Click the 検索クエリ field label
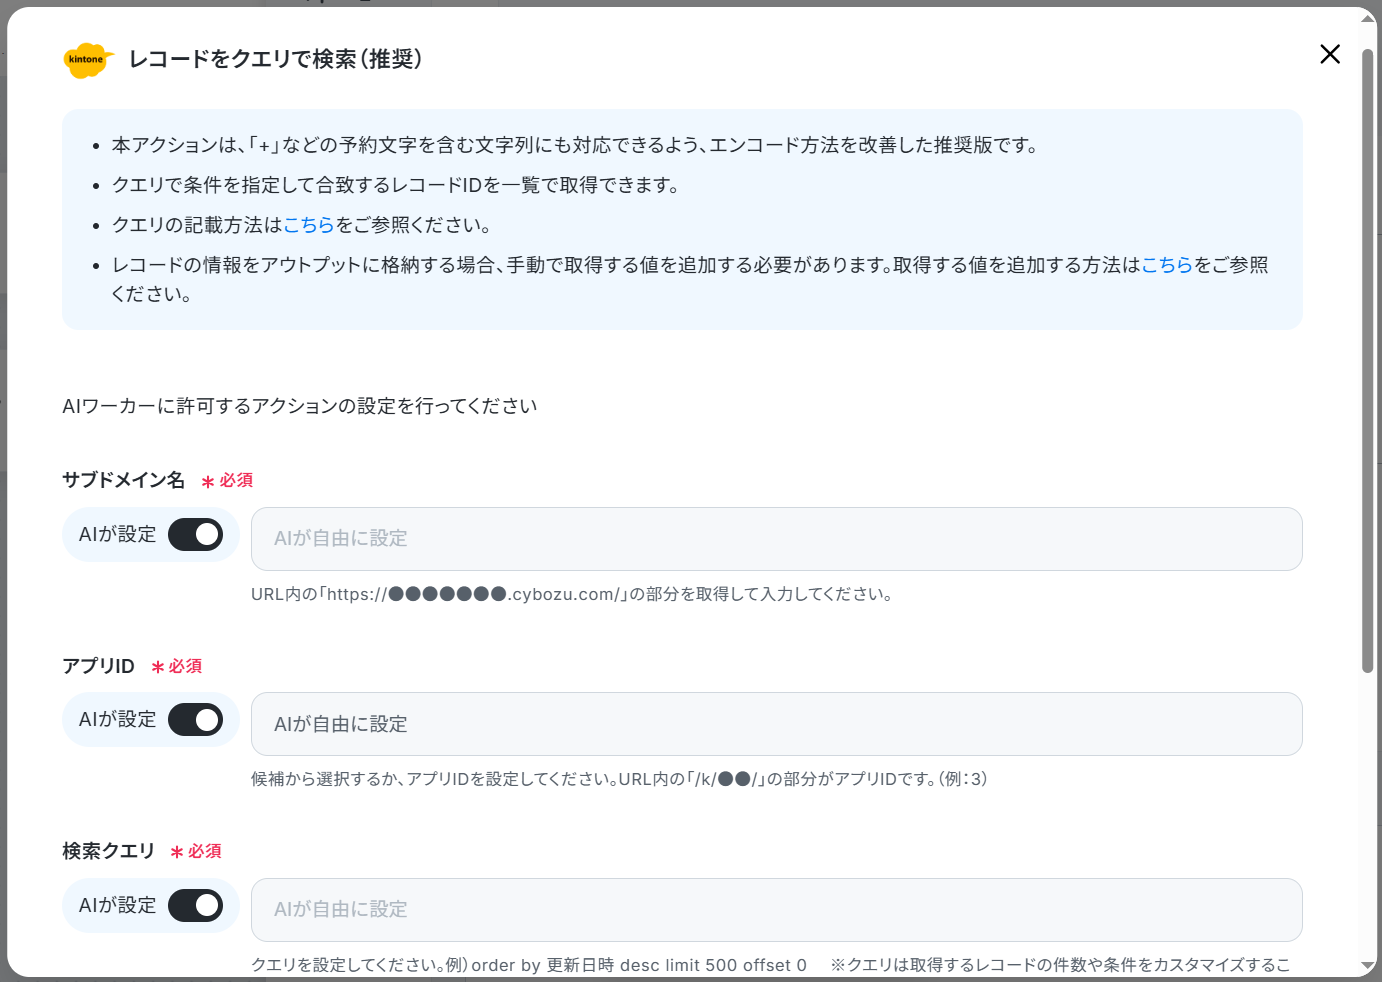This screenshot has height=982, width=1382. point(108,851)
